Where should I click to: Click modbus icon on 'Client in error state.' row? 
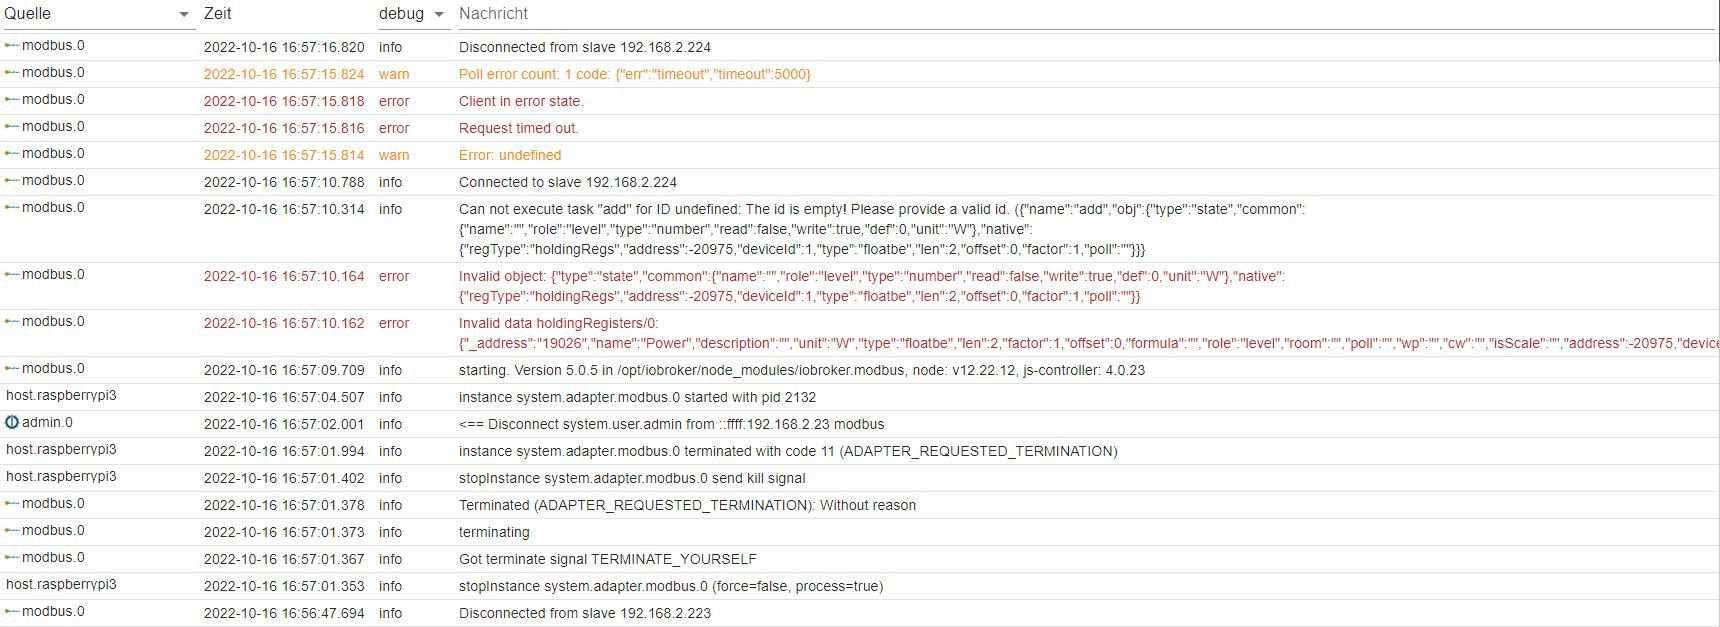[12, 100]
